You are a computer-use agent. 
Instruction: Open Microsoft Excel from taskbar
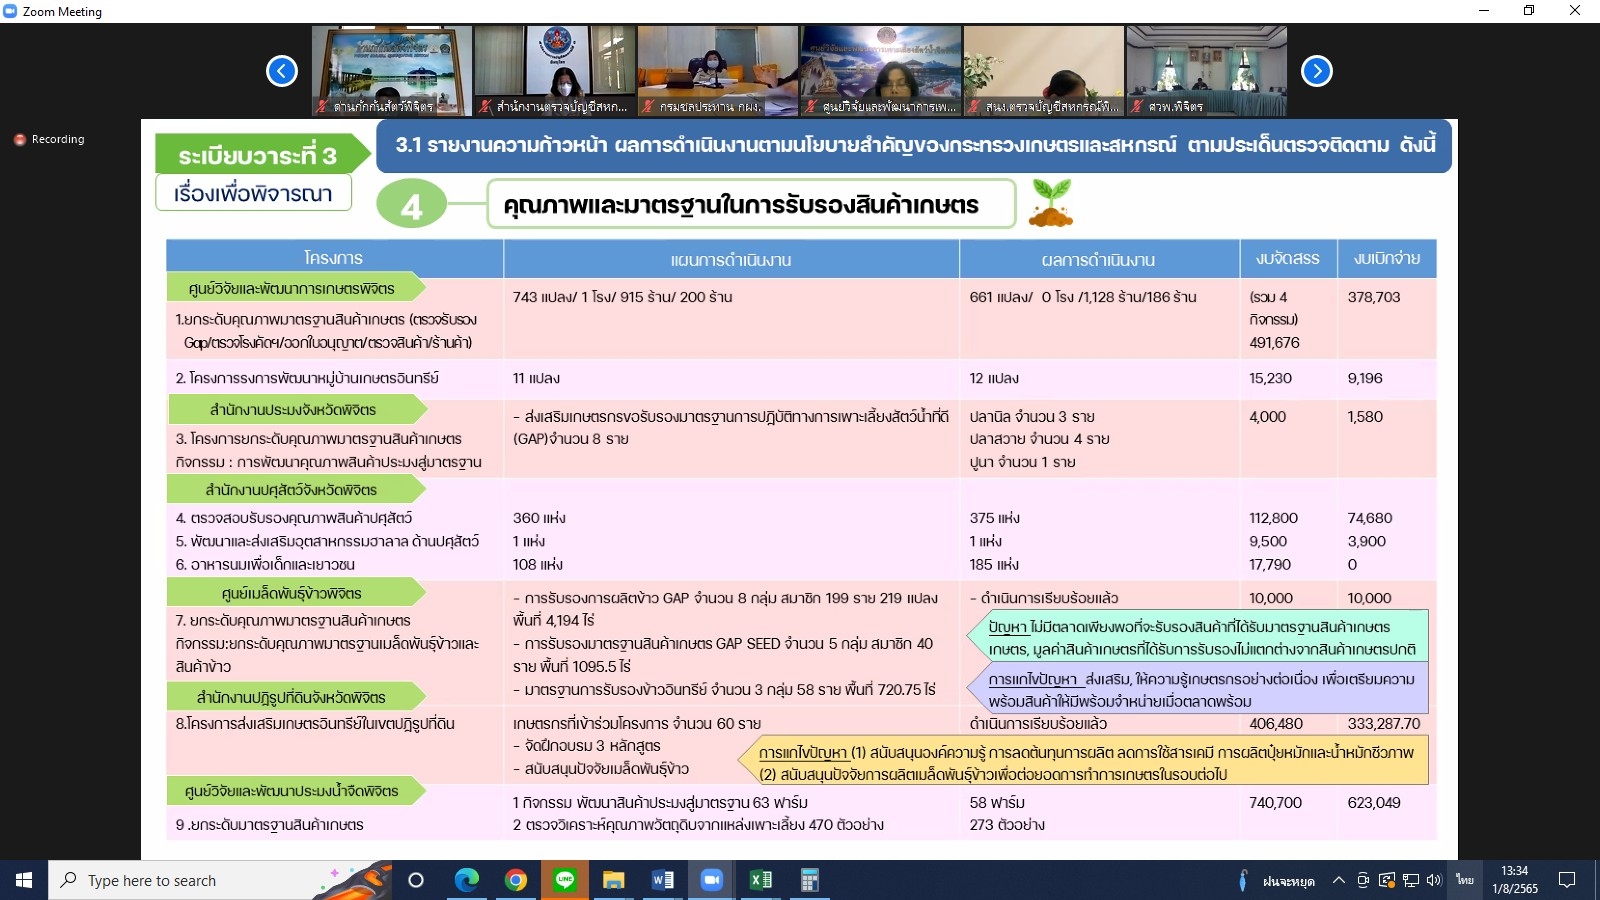(760, 880)
